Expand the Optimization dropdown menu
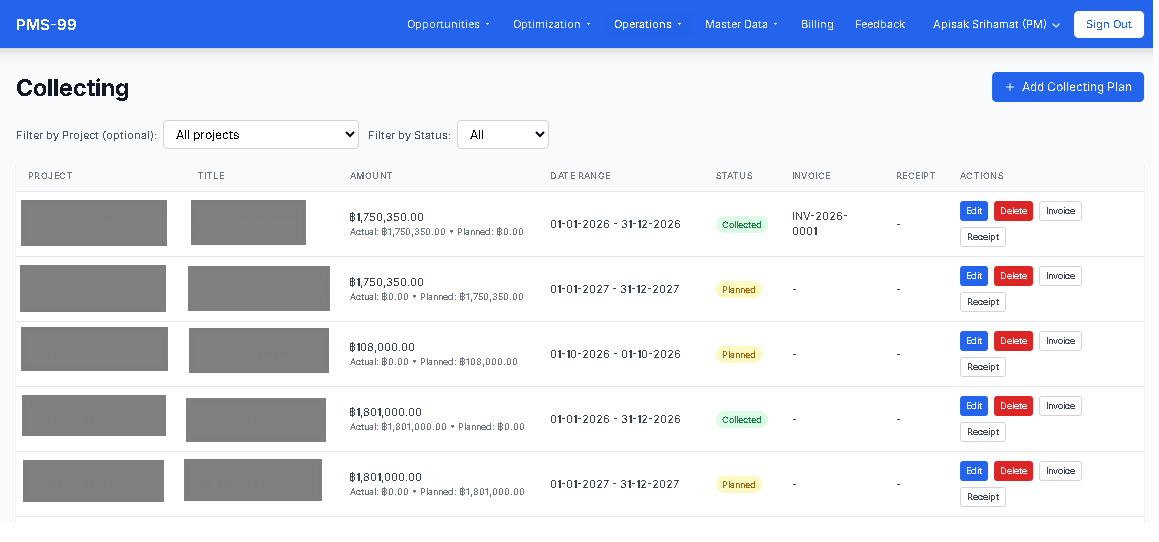Viewport: 1159px width, 542px height. [x=552, y=24]
